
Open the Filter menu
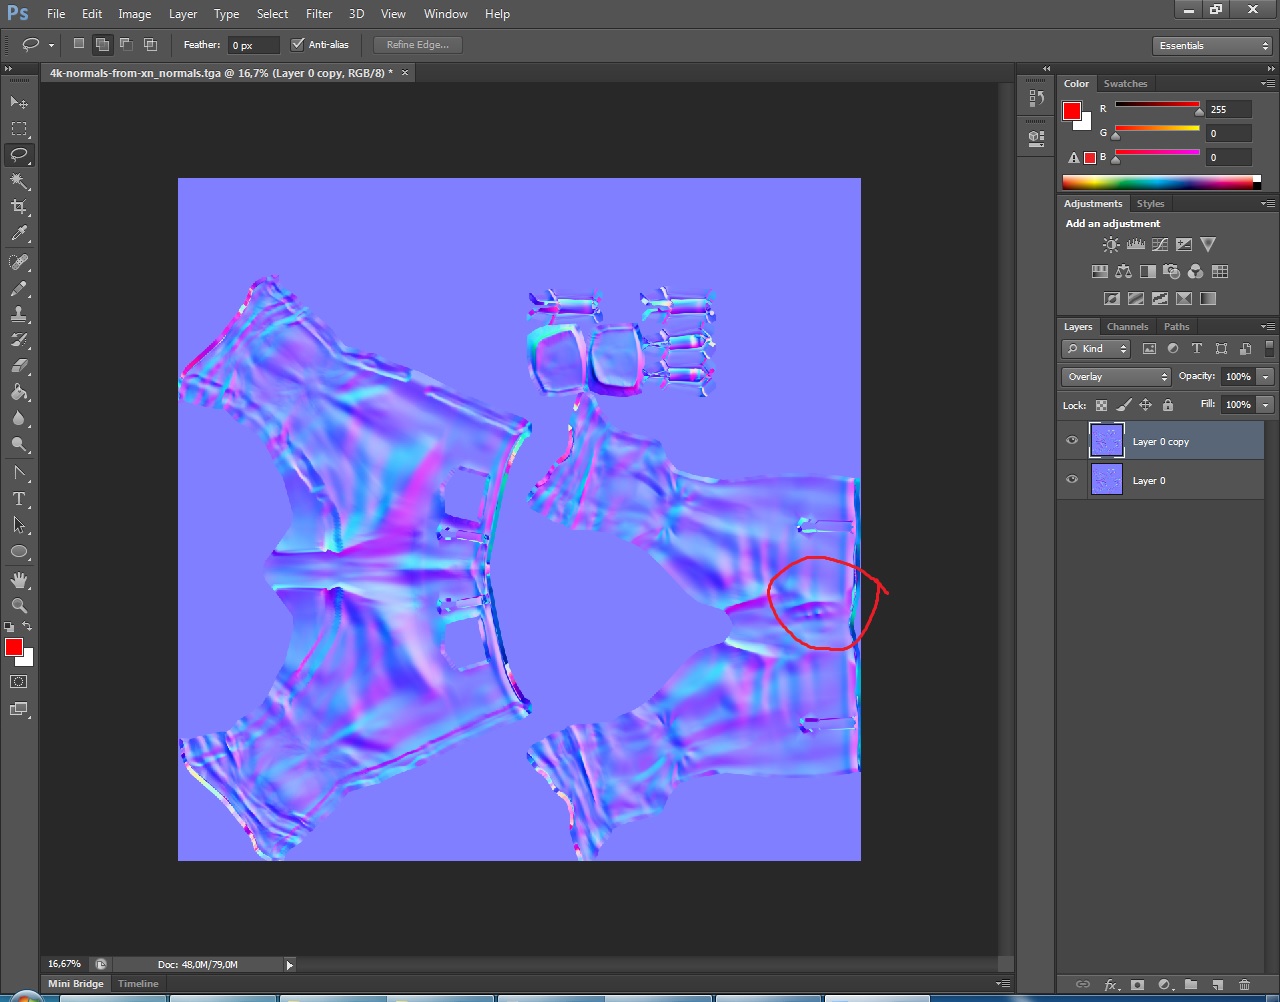319,14
